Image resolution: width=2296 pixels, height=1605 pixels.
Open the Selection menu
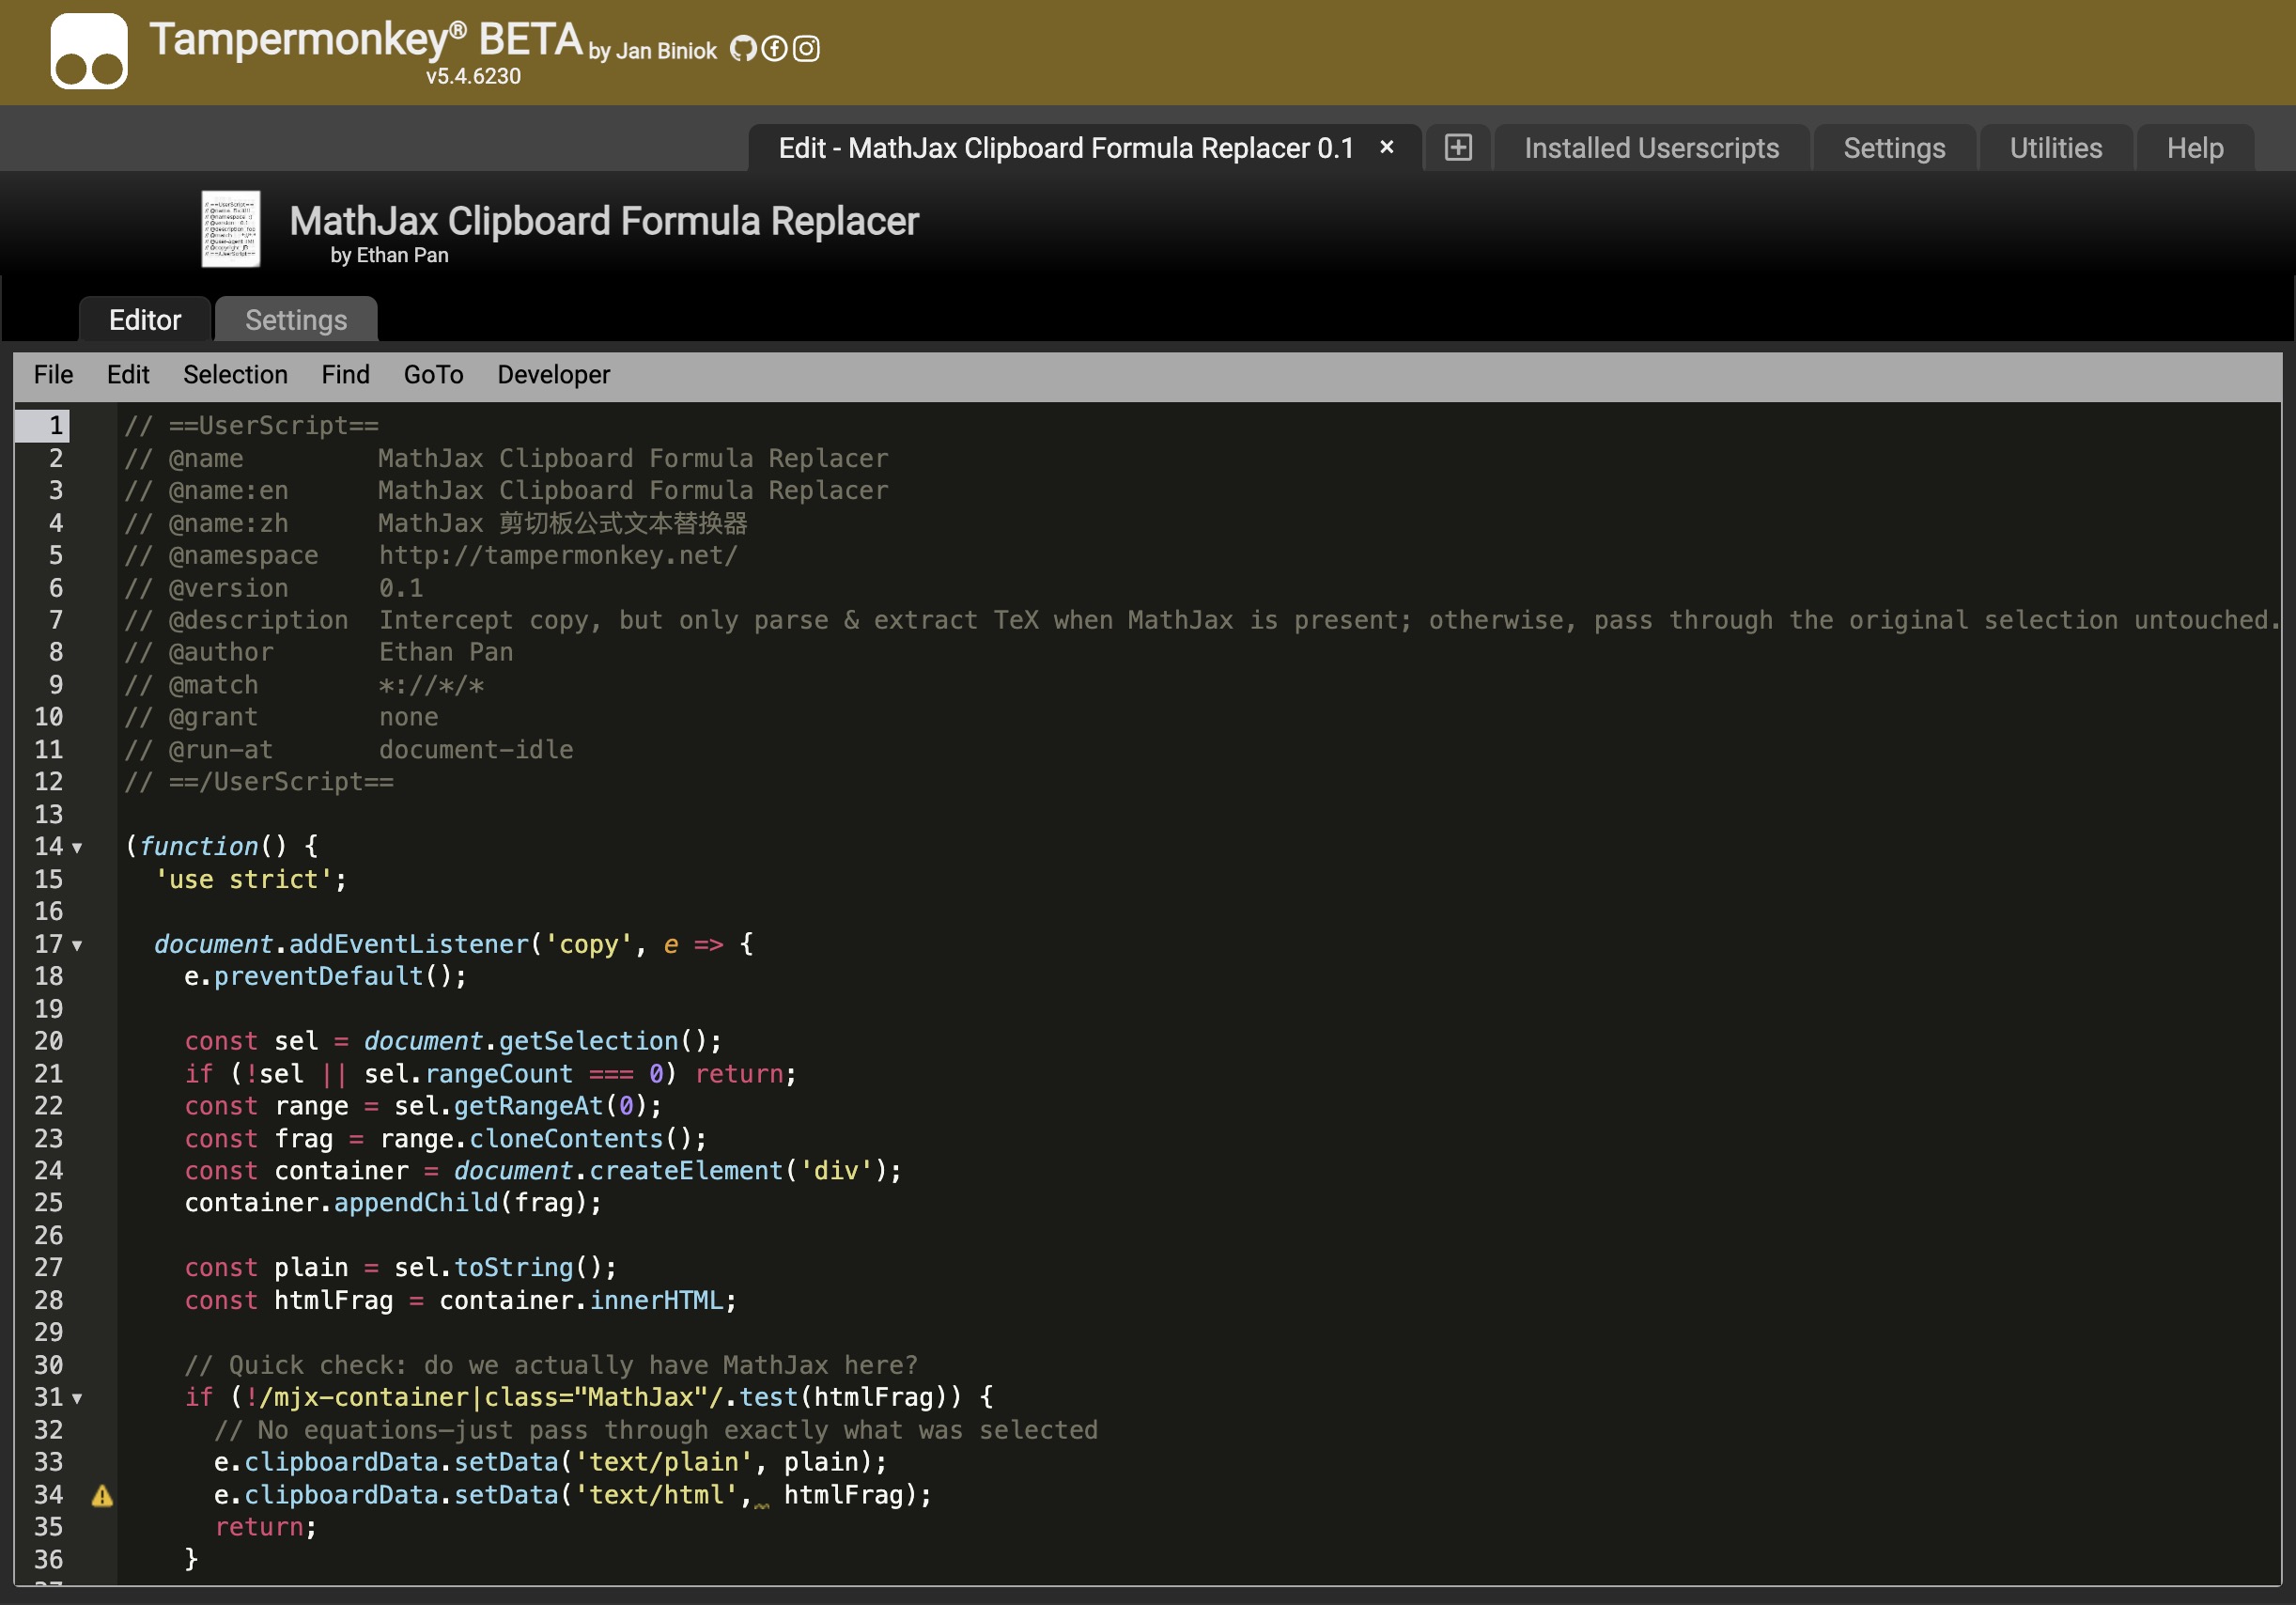[x=235, y=374]
